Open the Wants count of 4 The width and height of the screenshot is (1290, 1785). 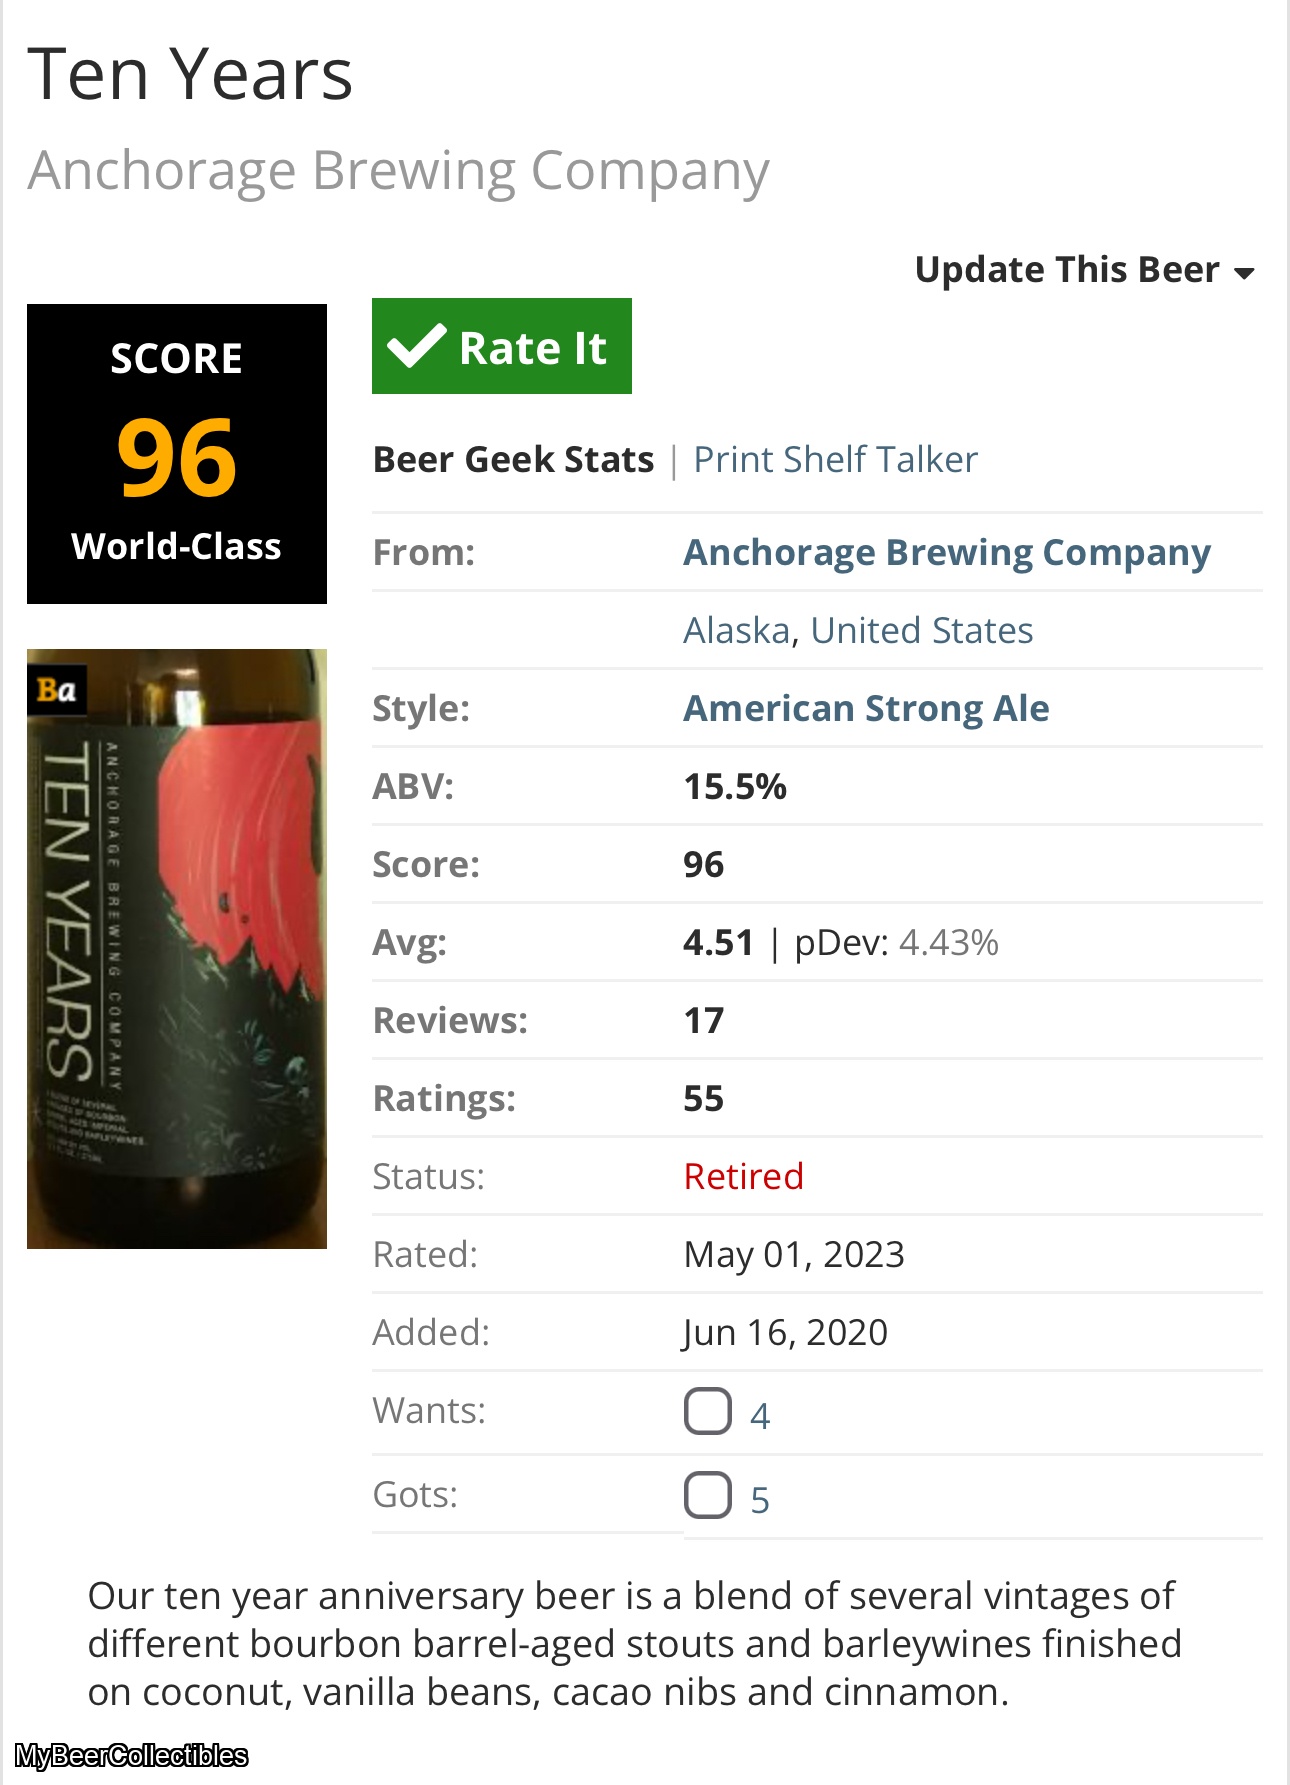click(760, 1416)
